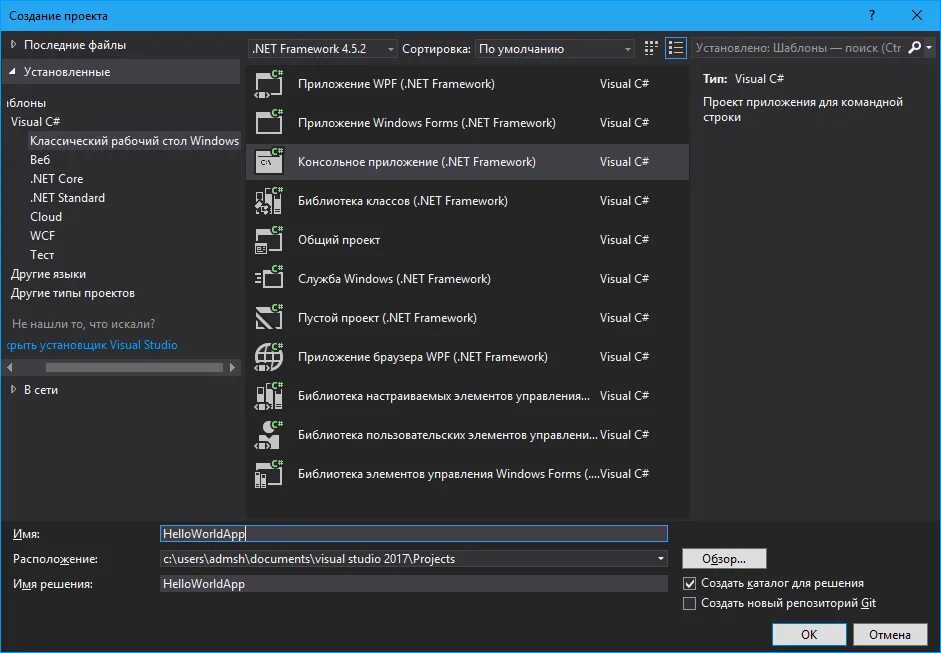This screenshot has width=941, height=653.
Task: Click the search magnifier icon
Action: click(x=915, y=47)
